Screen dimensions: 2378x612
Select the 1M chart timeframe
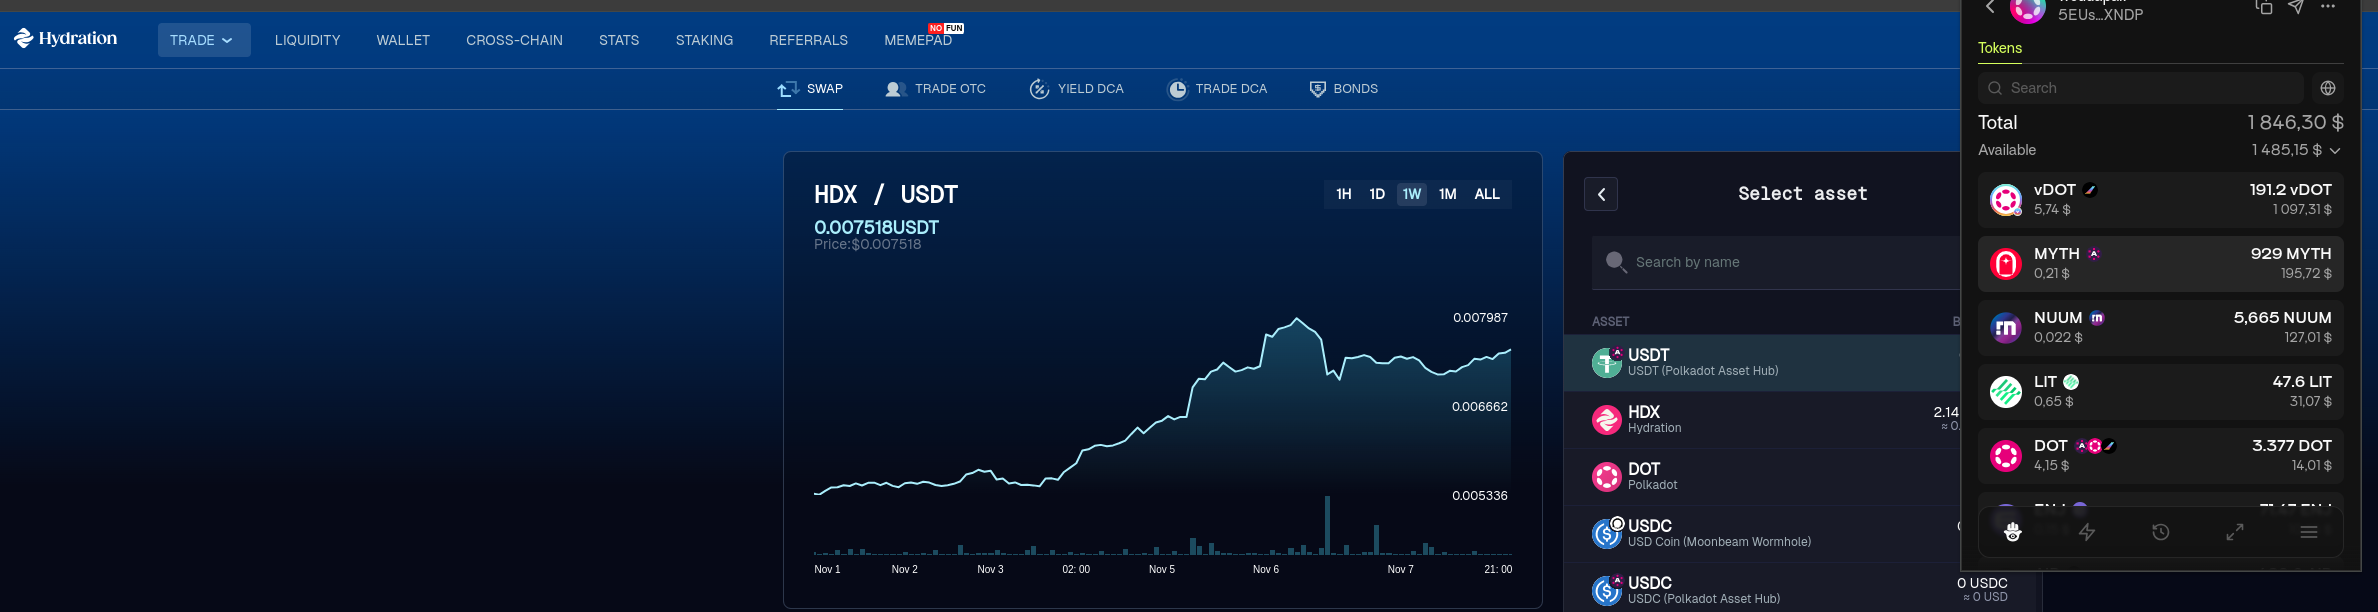(x=1447, y=194)
